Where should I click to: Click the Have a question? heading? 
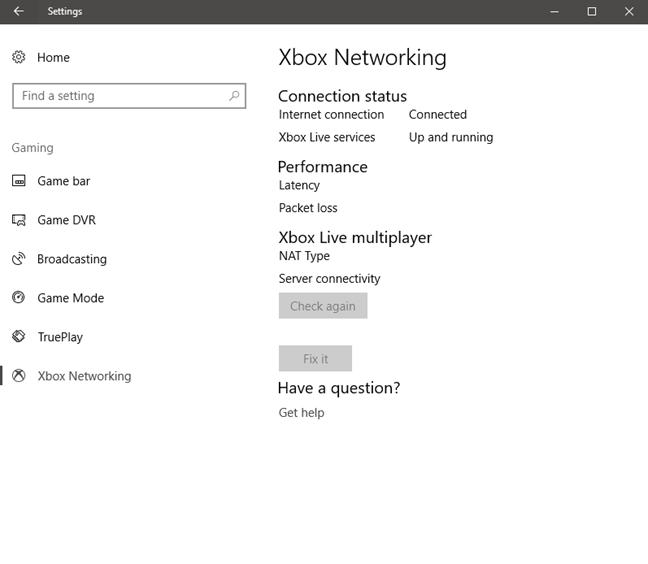339,388
